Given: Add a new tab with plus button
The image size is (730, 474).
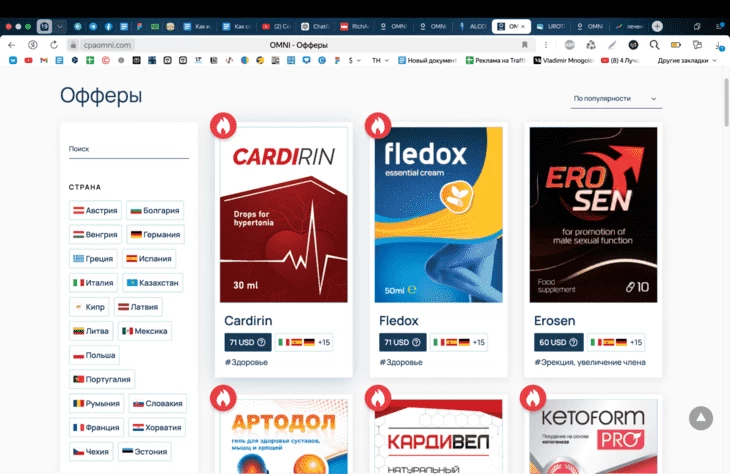Looking at the screenshot, I should coord(657,27).
